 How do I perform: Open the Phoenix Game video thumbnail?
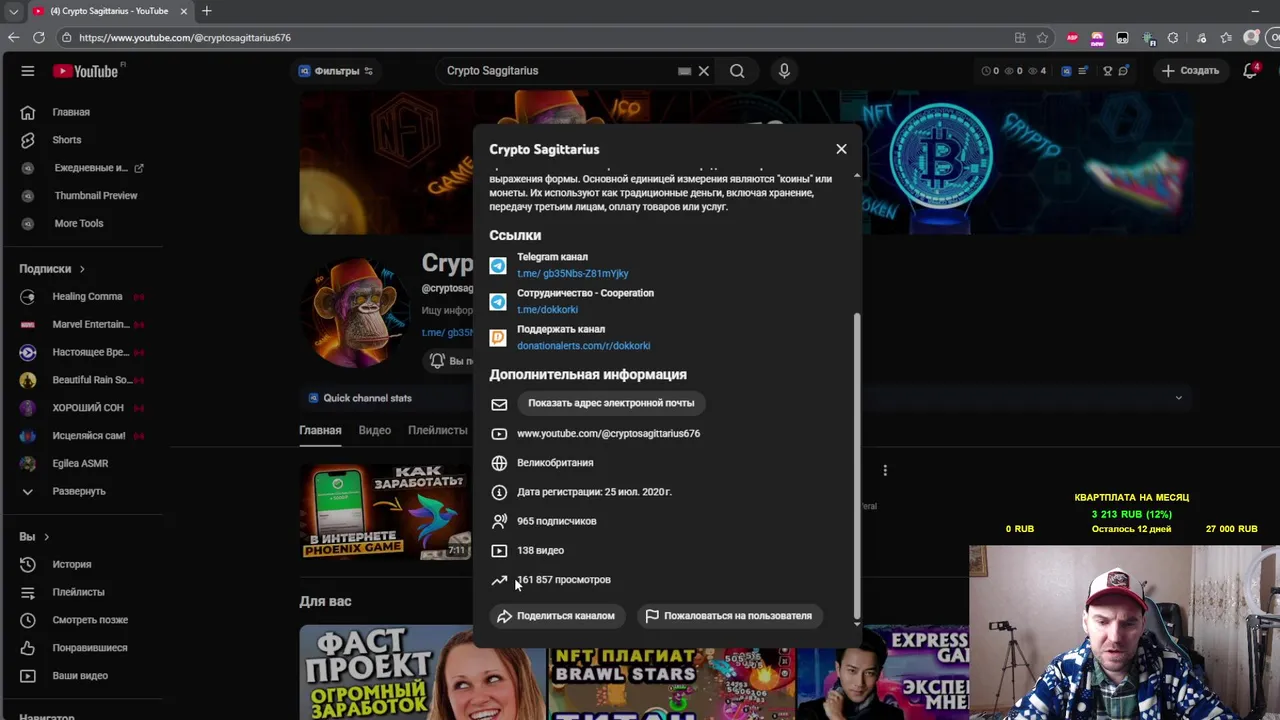pos(386,512)
